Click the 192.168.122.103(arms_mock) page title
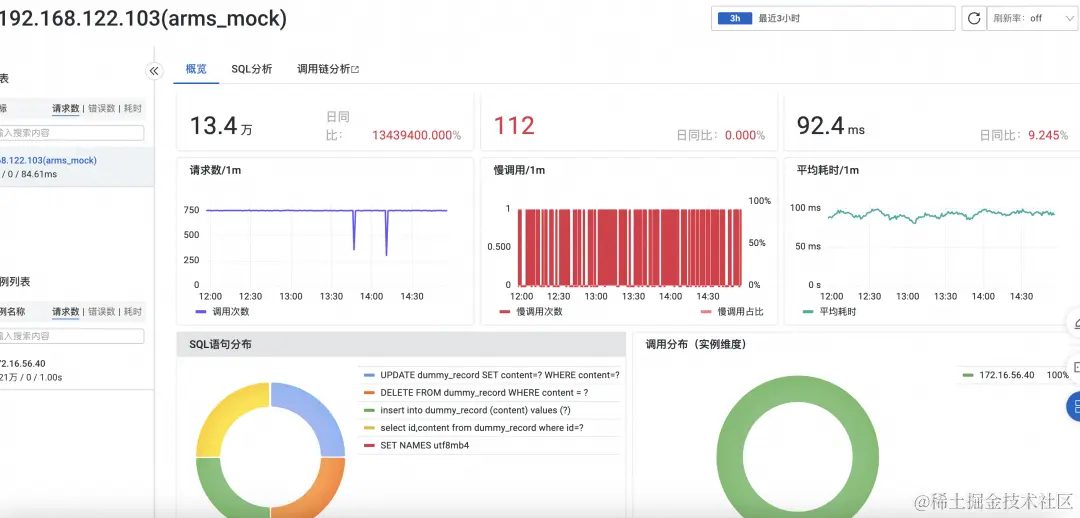This screenshot has width=1080, height=518. (x=143, y=19)
